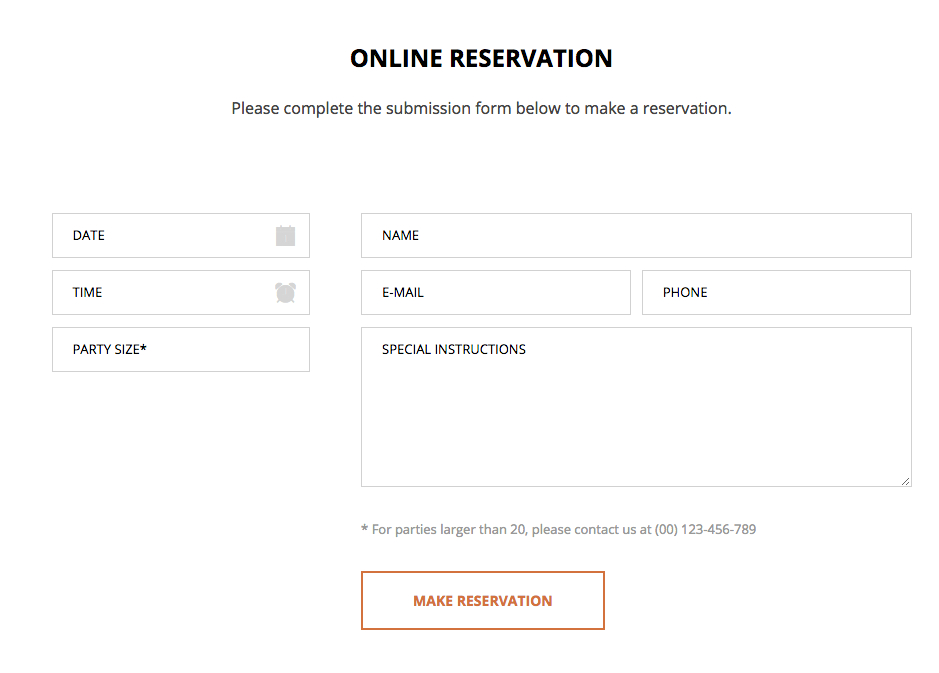Screen dimensions: 939x673
Task: Focus the E-MAIL field
Action: (496, 292)
